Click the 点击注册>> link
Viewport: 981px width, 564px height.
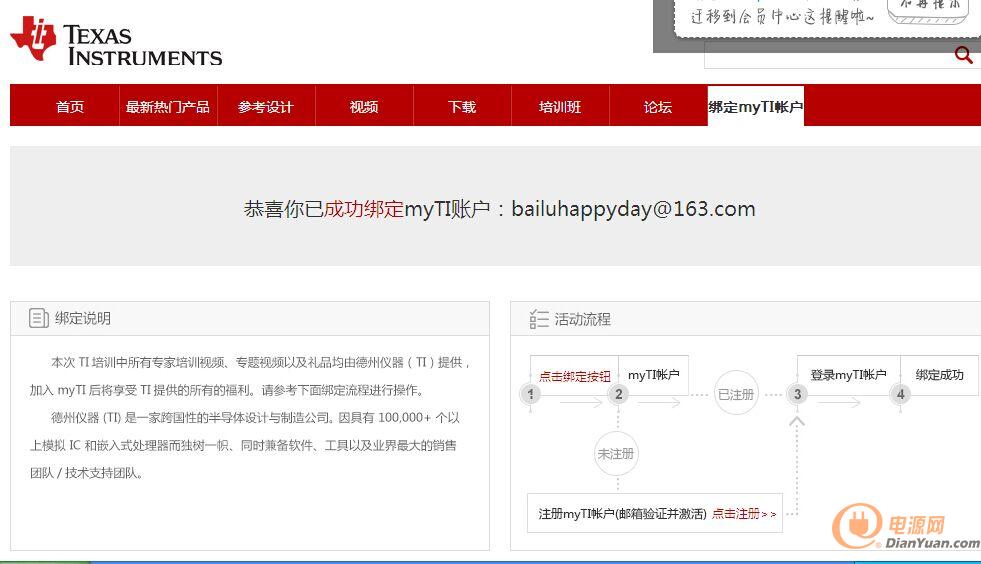click(x=744, y=513)
